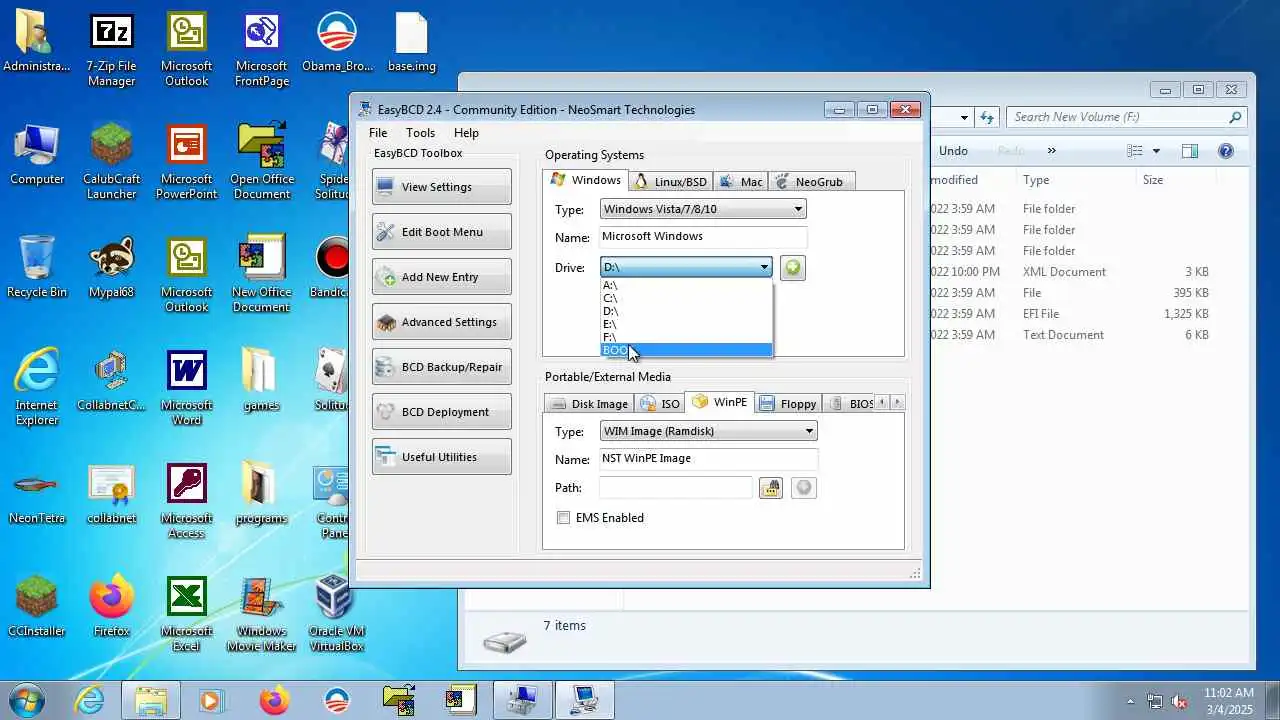The image size is (1280, 720).
Task: Open Microsoft PowerPoint desktop icon
Action: pyautogui.click(x=186, y=162)
